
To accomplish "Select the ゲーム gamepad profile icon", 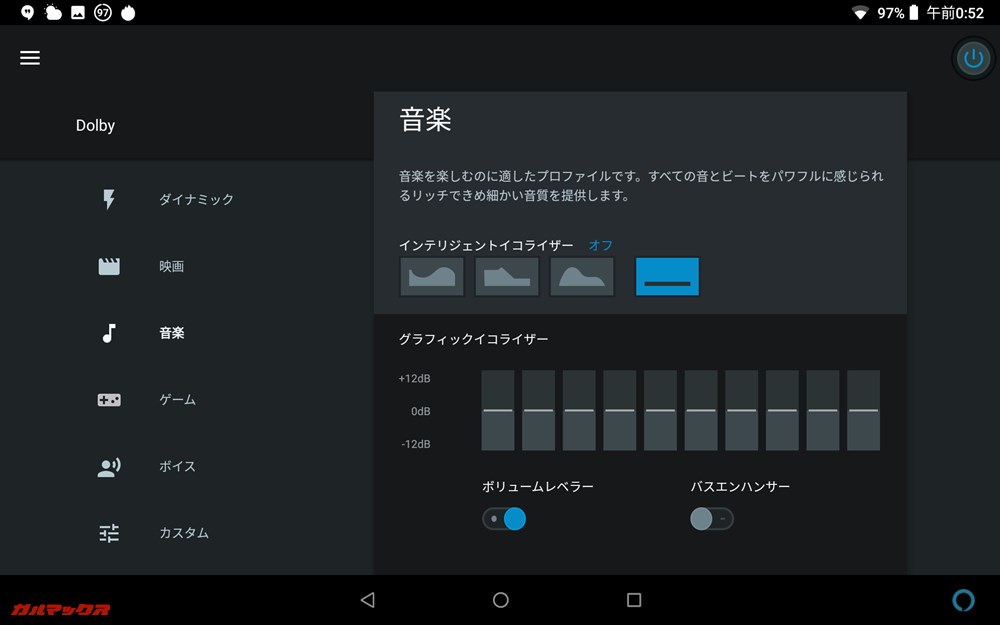I will pos(108,399).
